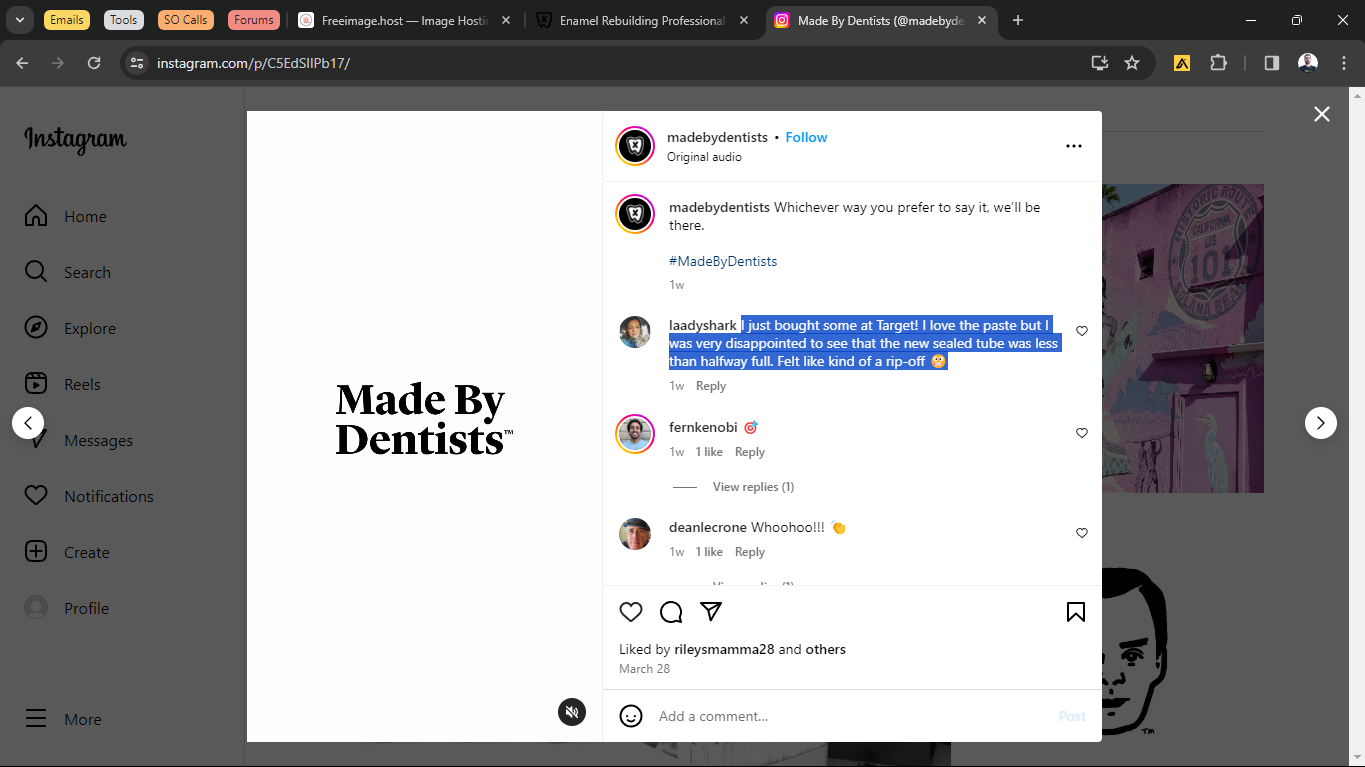Open Instagram Search
Viewport: 1365px width, 767px height.
68,272
